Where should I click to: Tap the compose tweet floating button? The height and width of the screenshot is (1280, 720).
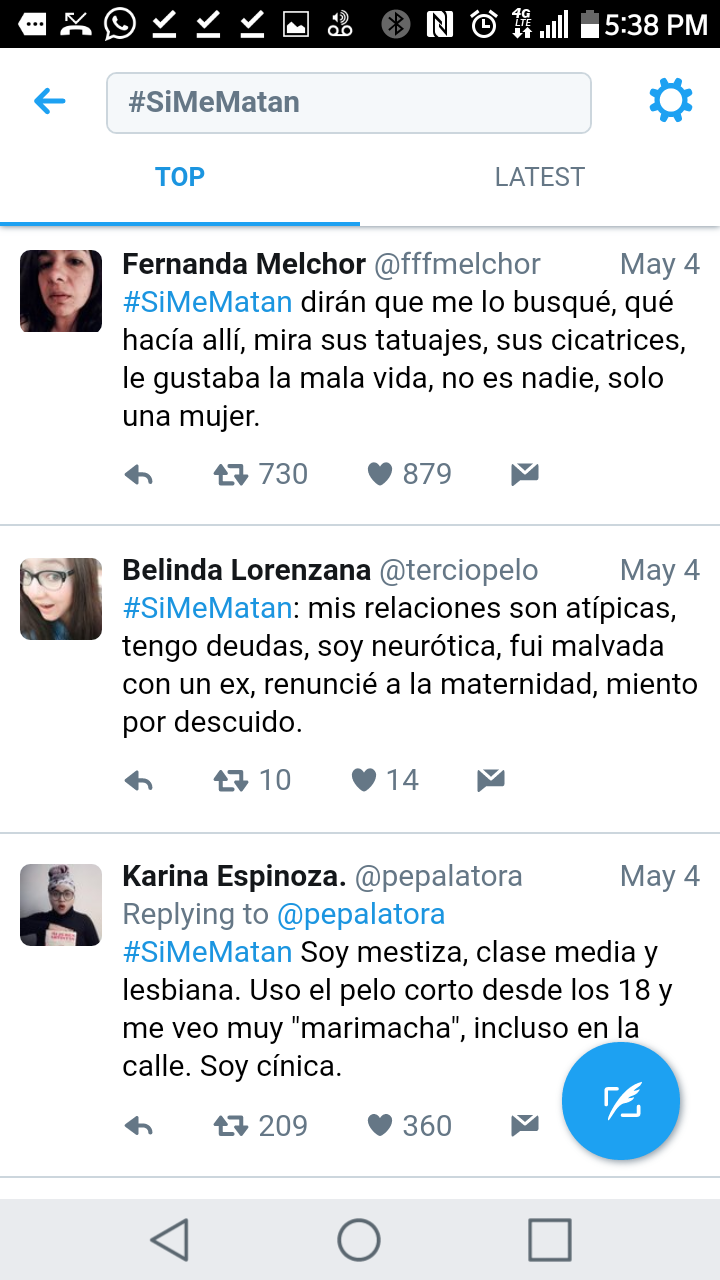point(621,1101)
